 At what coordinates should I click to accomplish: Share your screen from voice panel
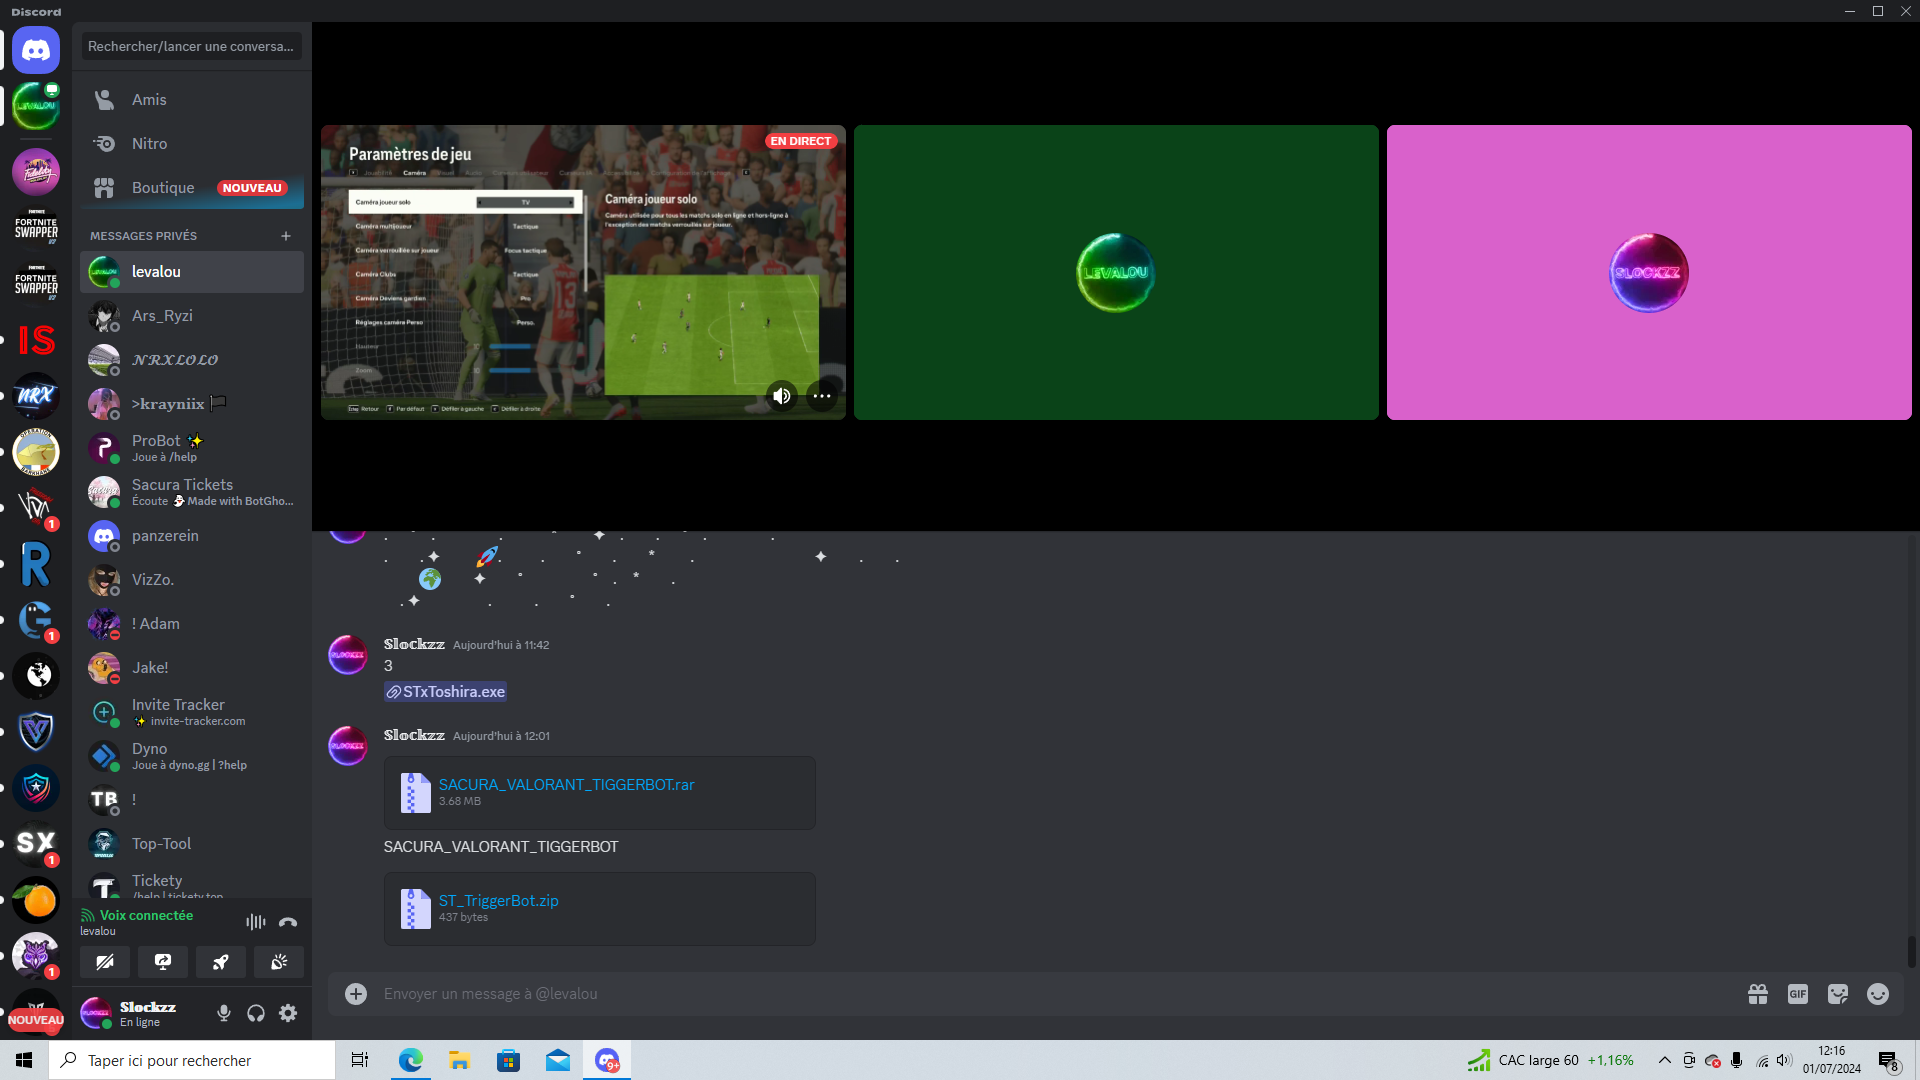tap(163, 962)
